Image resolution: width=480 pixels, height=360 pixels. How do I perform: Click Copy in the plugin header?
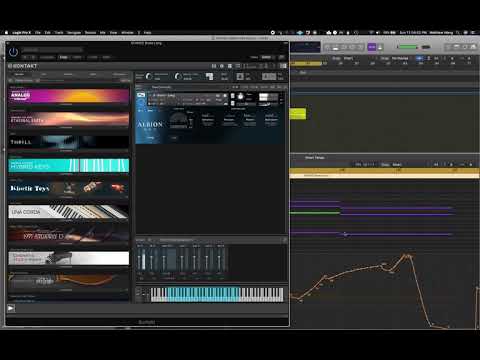pyautogui.click(x=63, y=57)
